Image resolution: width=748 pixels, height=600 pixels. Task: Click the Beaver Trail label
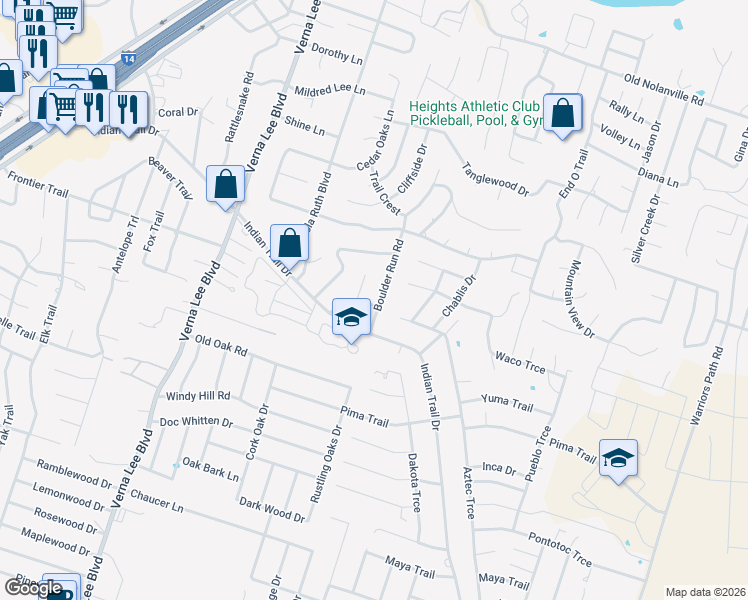click(170, 178)
